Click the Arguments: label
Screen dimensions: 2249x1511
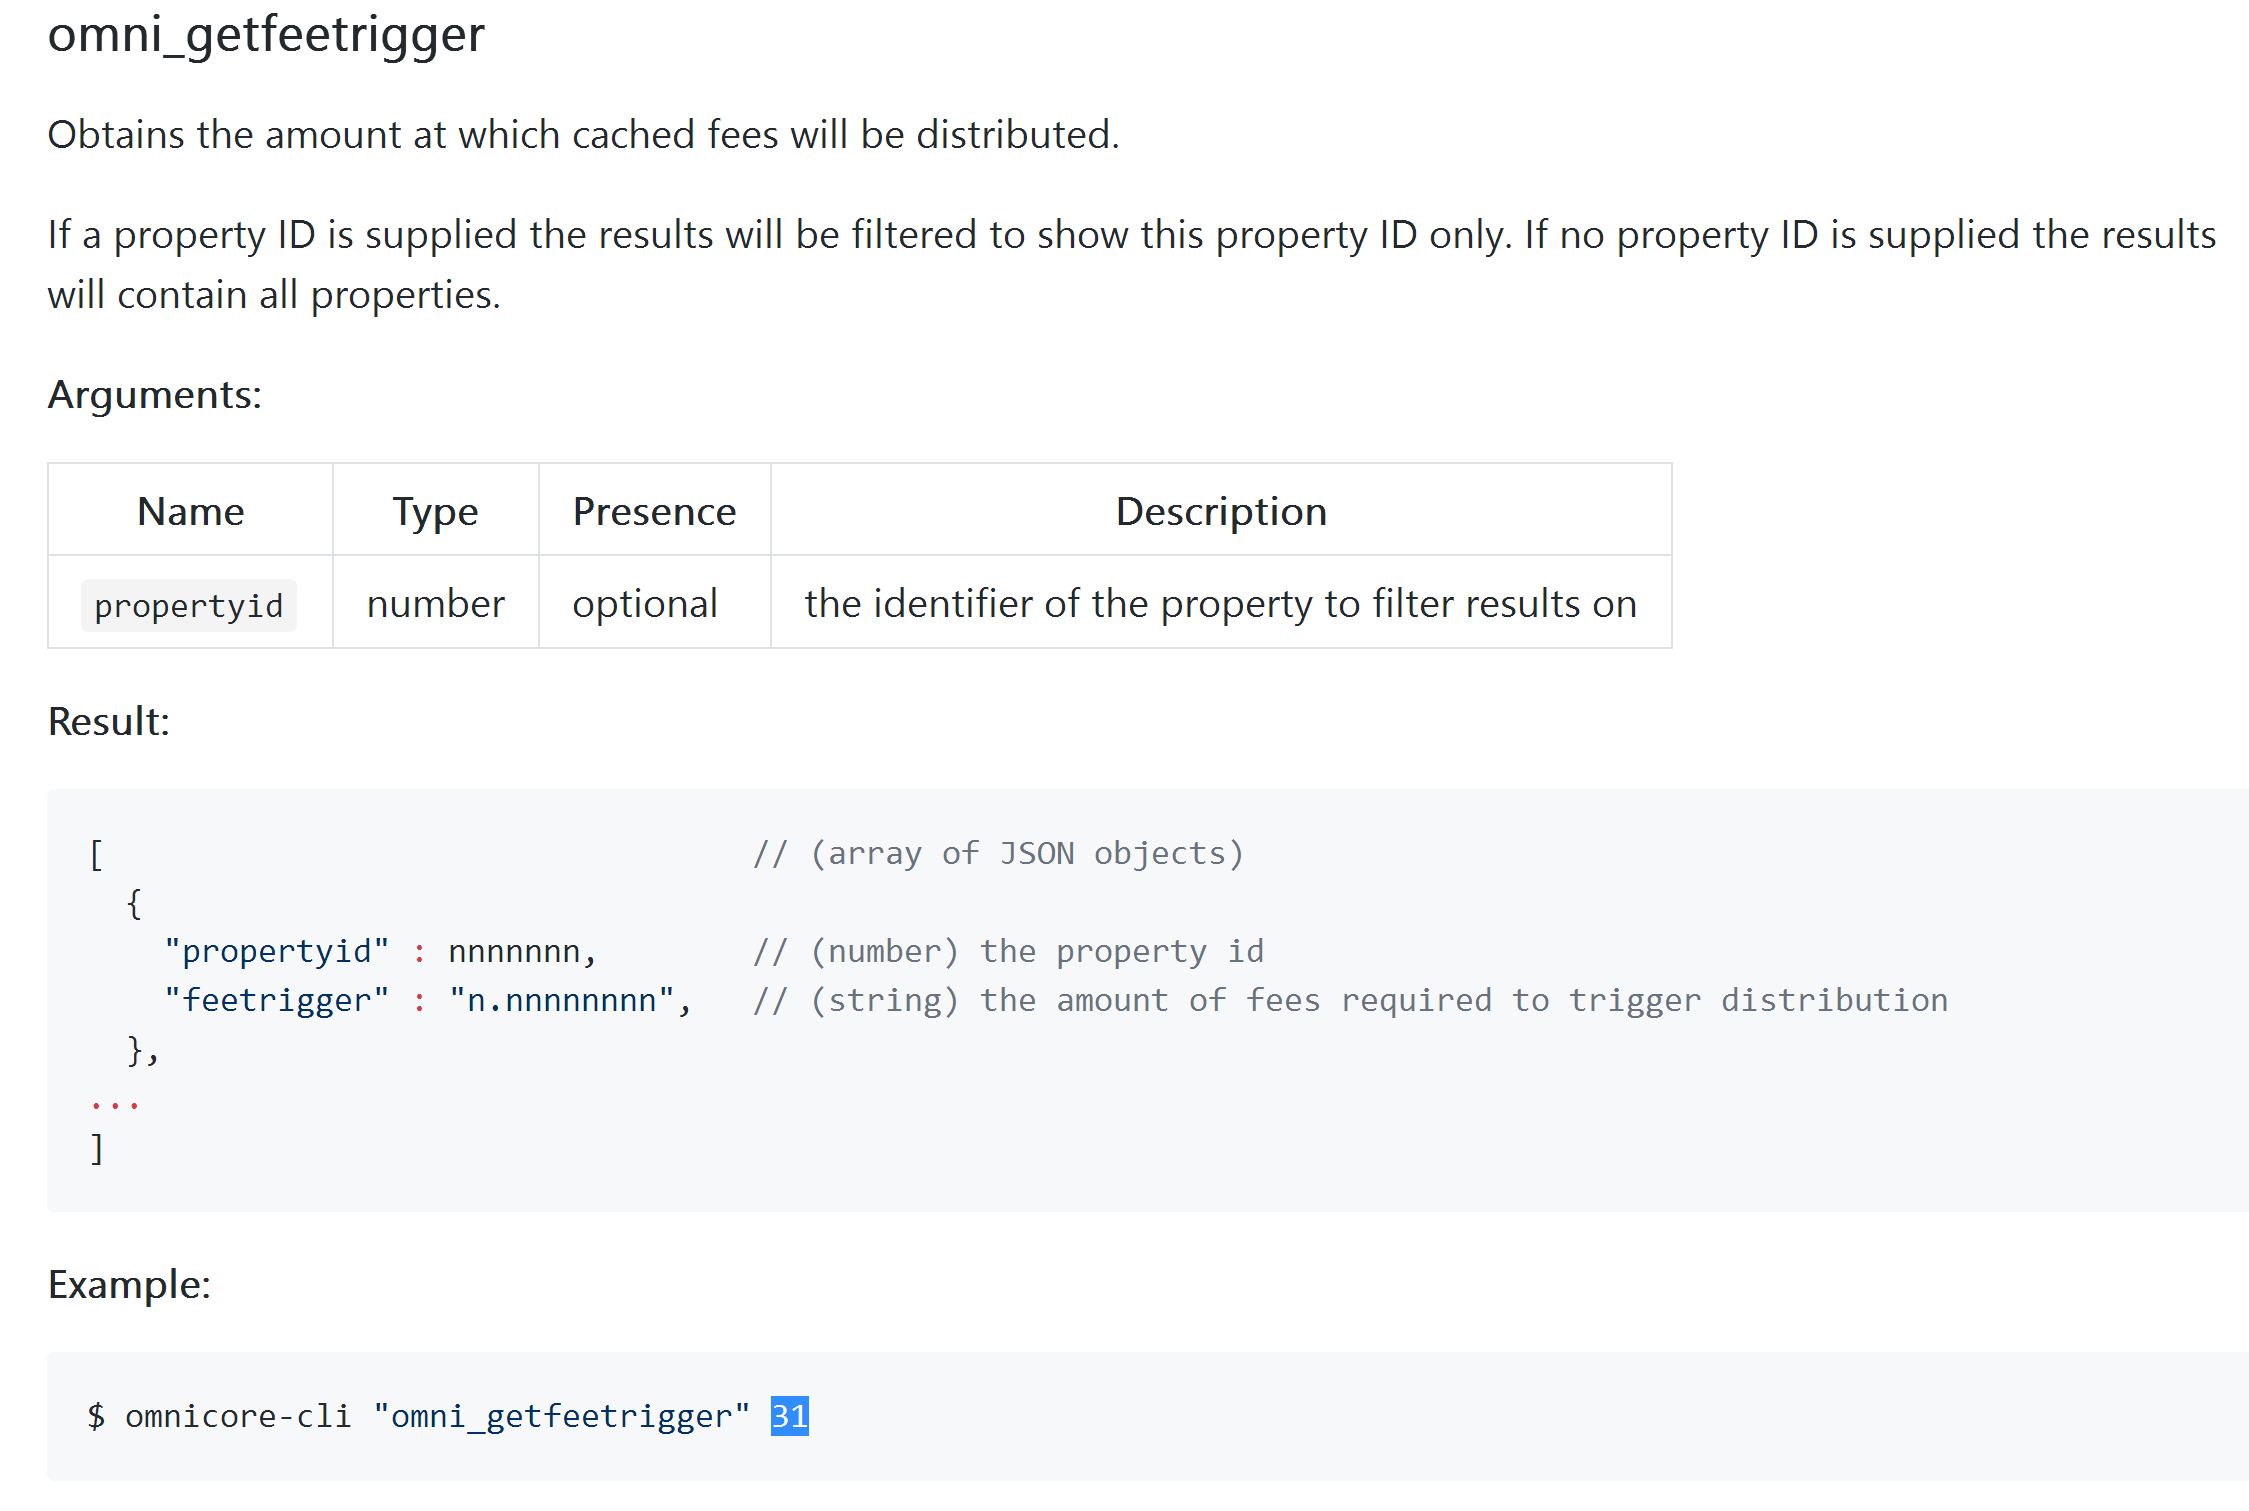point(155,395)
